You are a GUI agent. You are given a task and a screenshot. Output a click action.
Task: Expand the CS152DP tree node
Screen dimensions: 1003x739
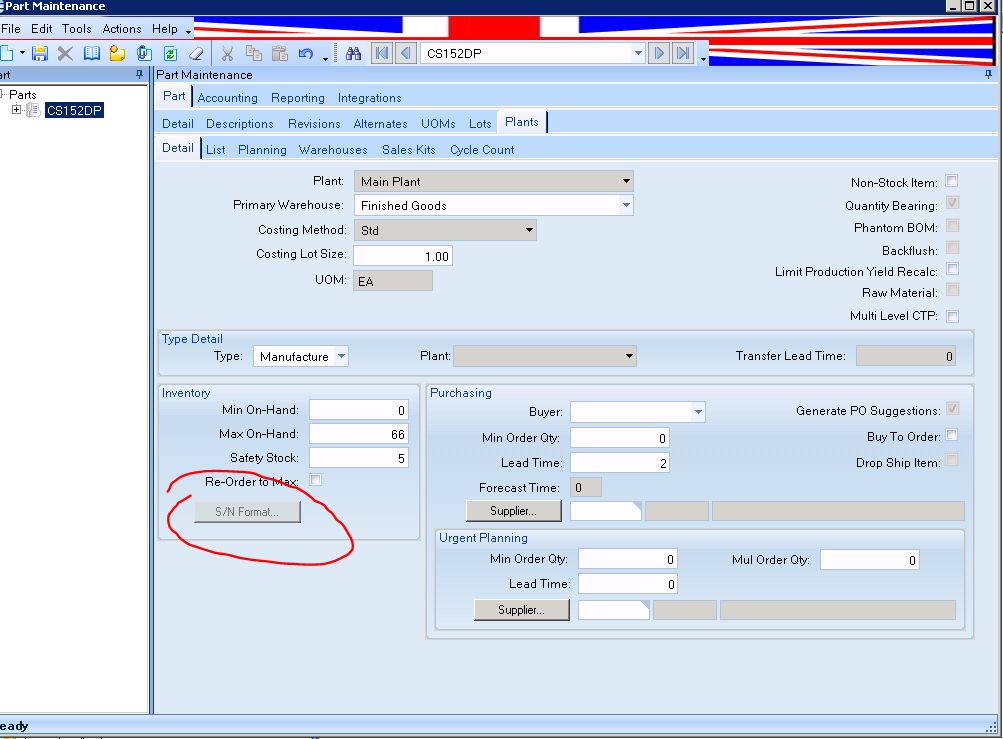(17, 110)
